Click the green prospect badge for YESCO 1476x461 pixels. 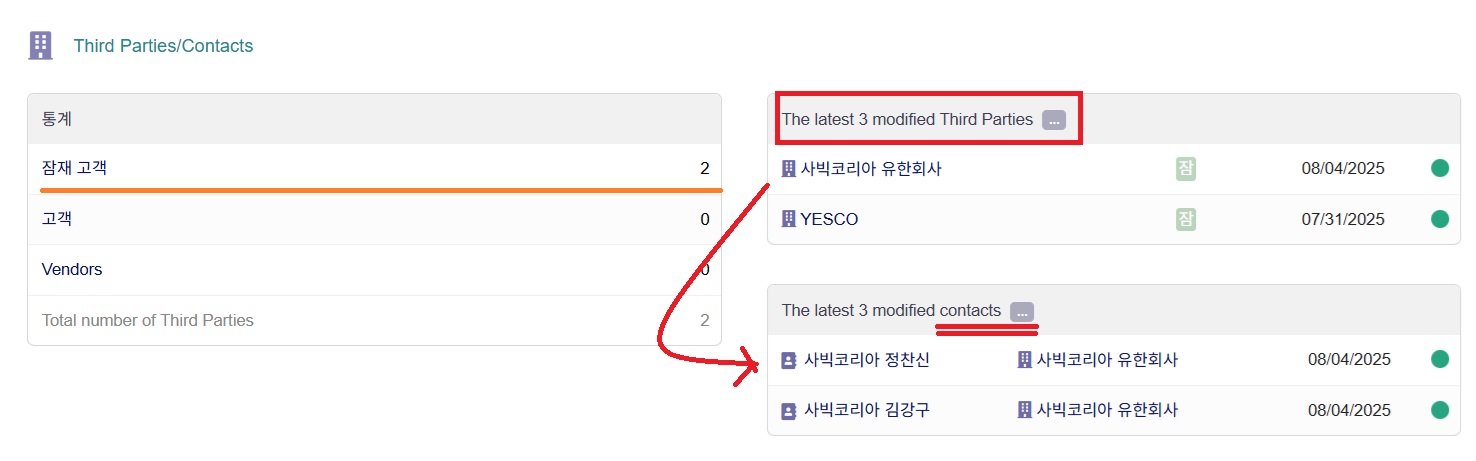tap(1186, 219)
